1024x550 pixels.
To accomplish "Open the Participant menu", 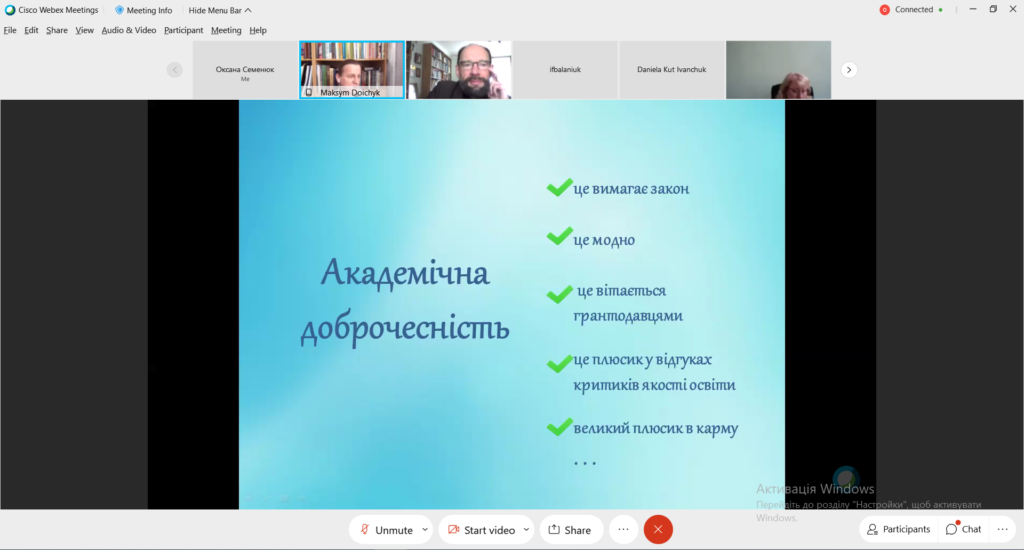I will 183,30.
